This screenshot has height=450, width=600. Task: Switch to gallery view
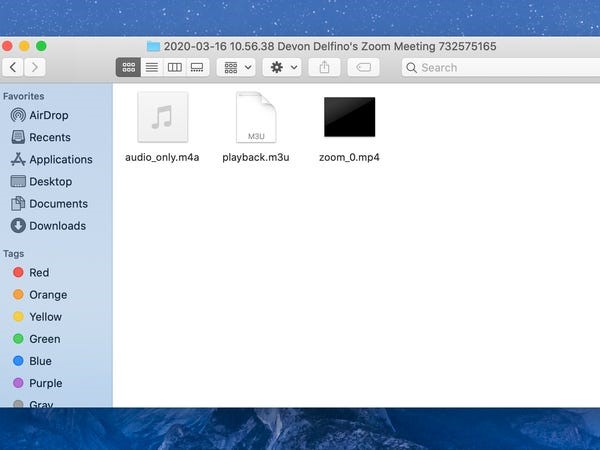click(197, 67)
